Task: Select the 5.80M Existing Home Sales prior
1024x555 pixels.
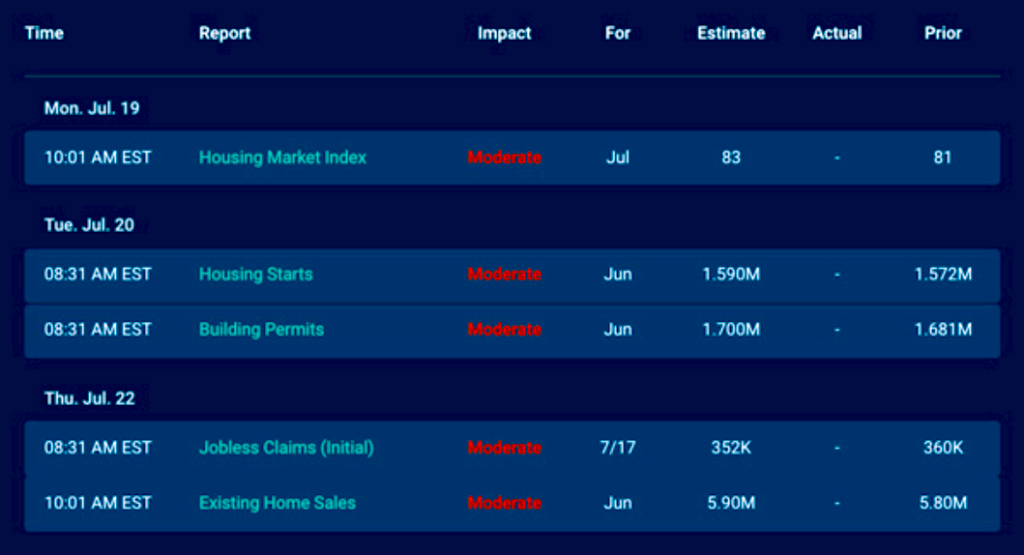Action: 943,503
